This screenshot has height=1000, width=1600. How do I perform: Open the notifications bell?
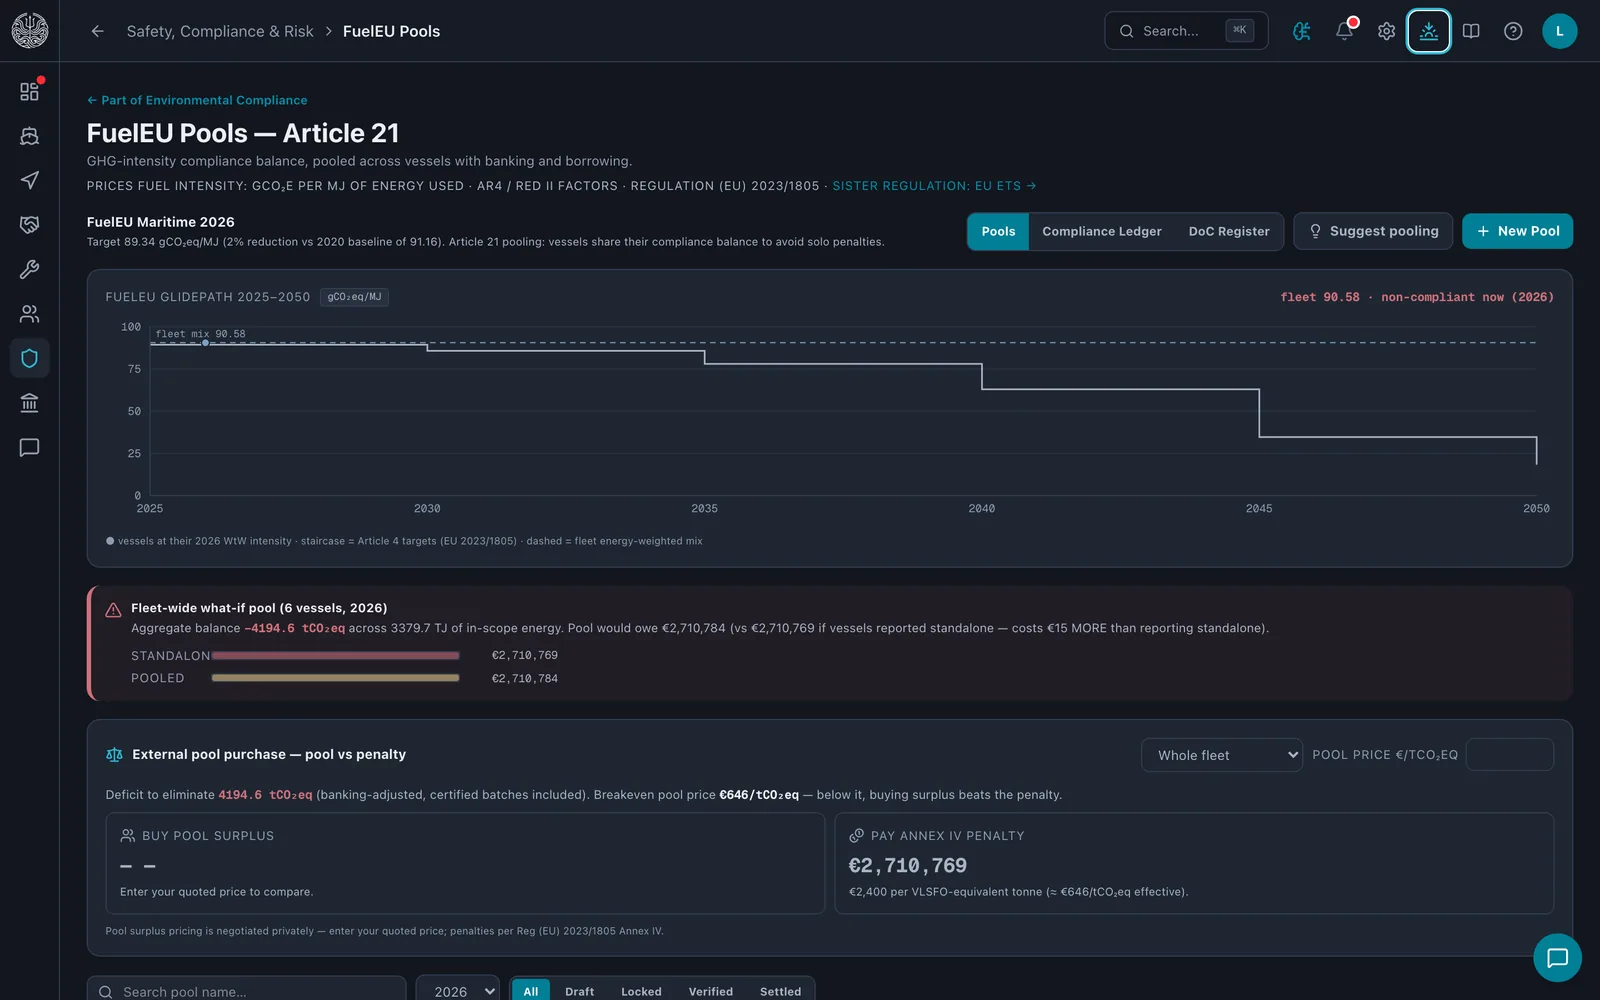coord(1345,31)
